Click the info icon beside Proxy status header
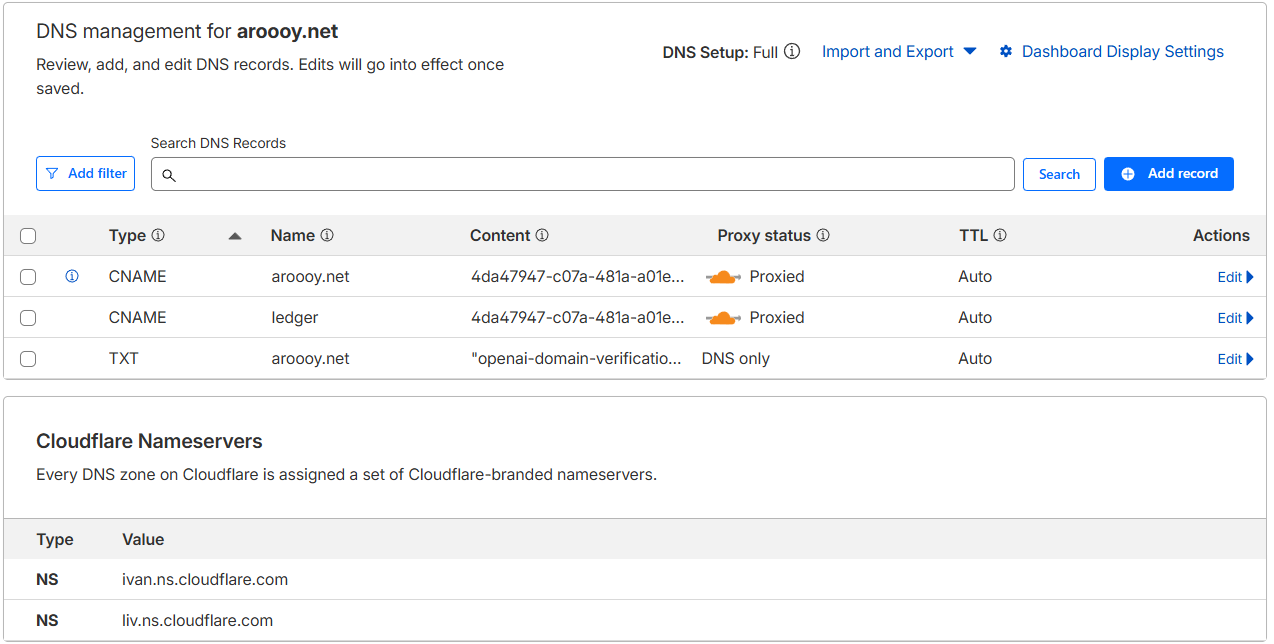 823,236
